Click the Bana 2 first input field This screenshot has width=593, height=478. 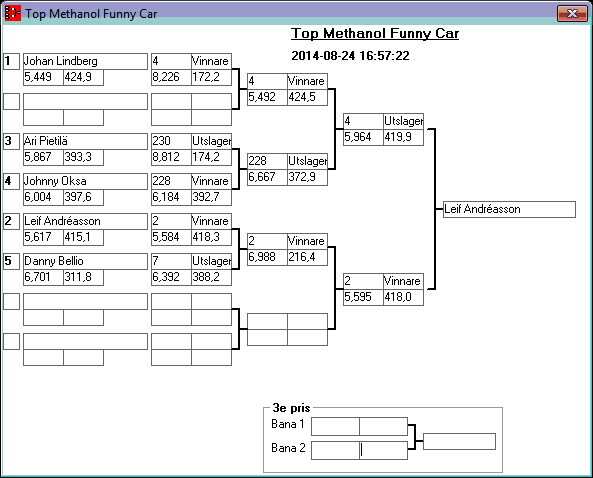tap(335, 450)
